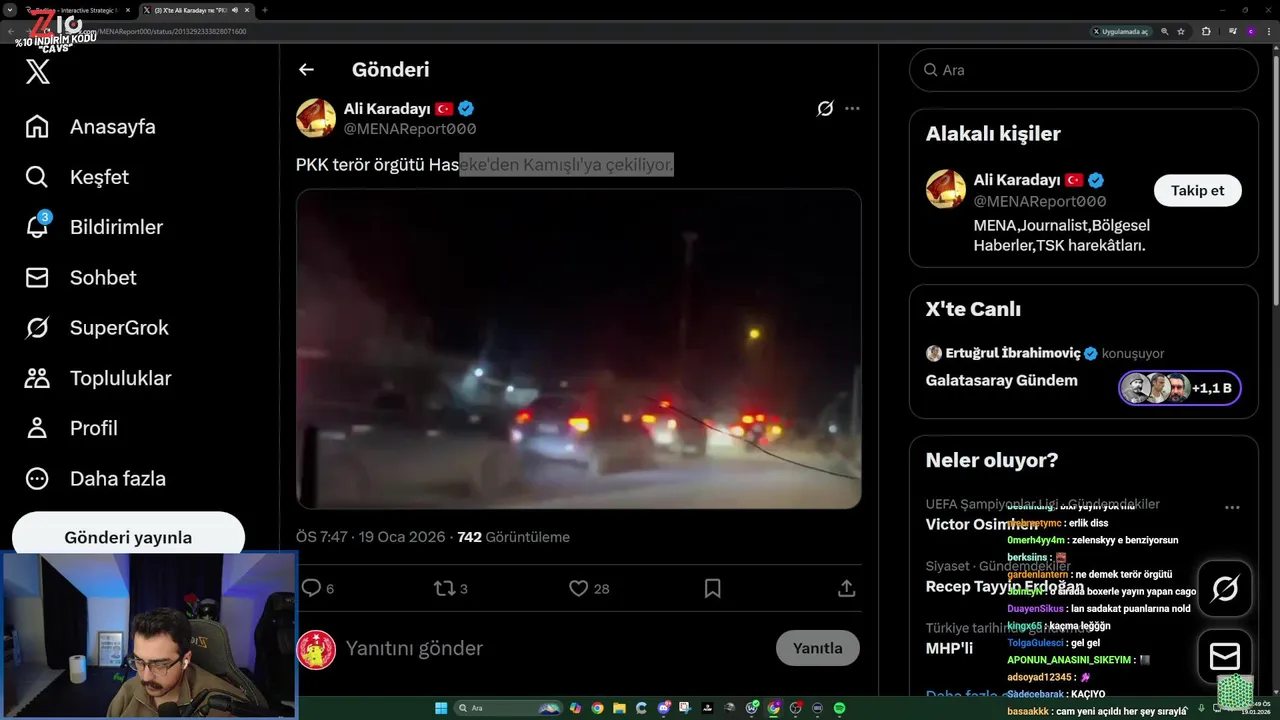
Task: Bookmark the post
Action: coord(712,588)
